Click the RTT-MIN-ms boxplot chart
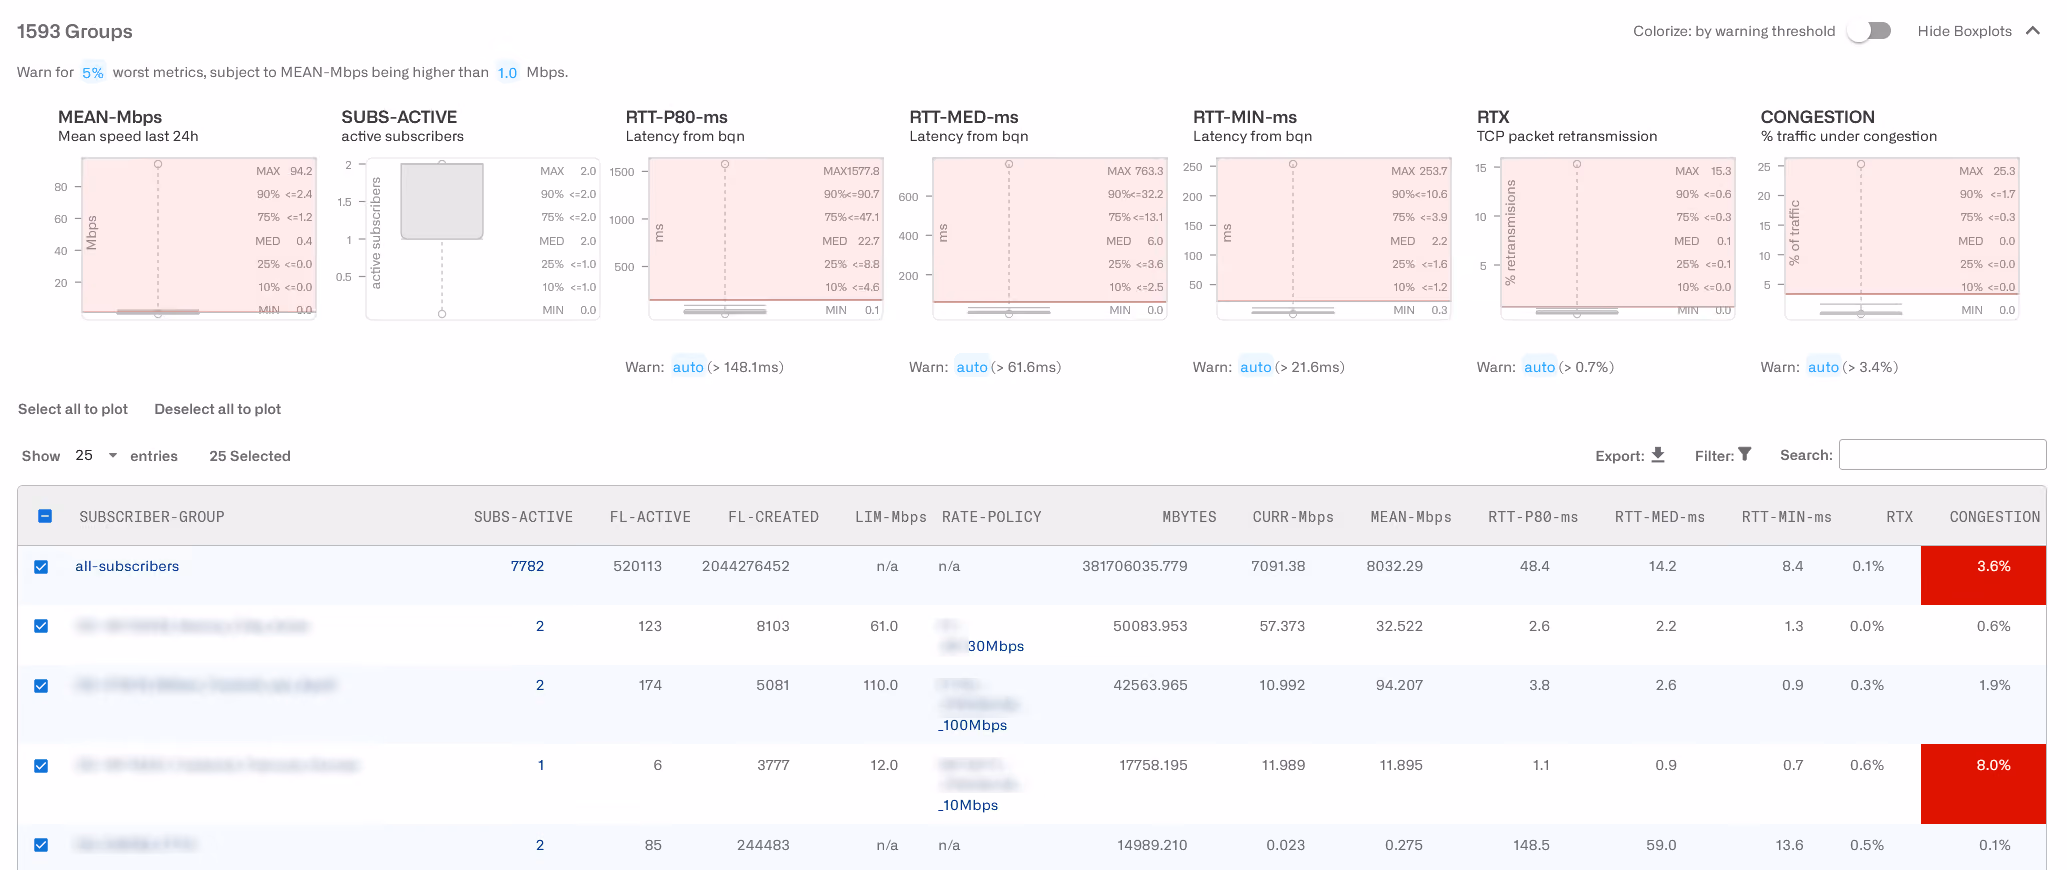The height and width of the screenshot is (870, 2067). (1334, 238)
